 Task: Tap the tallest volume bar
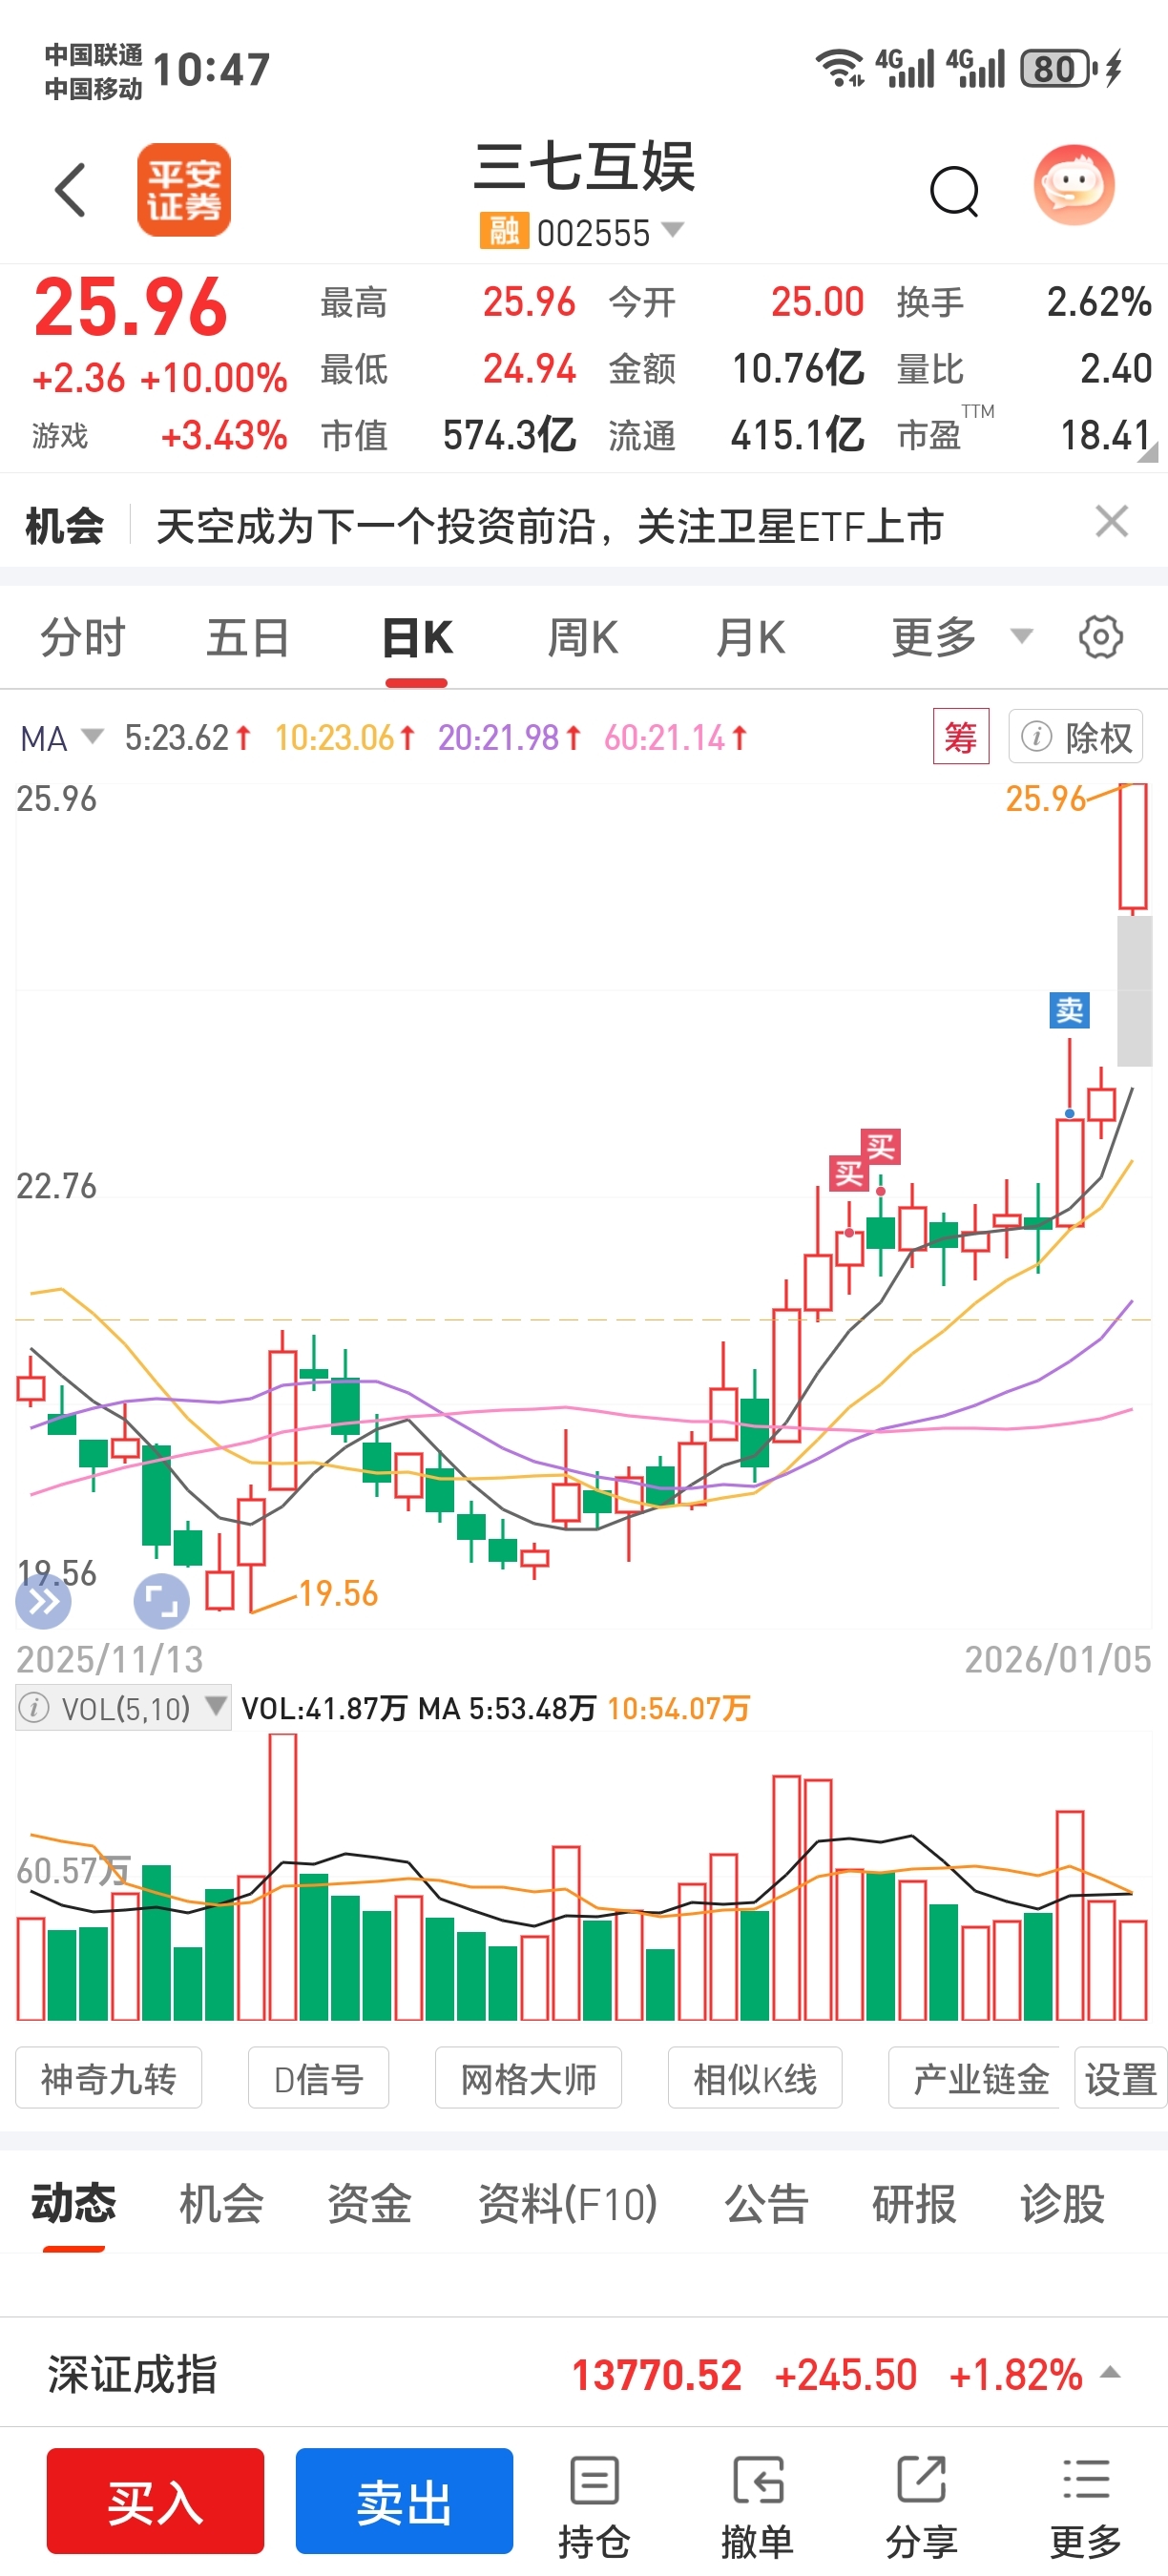(283, 1877)
